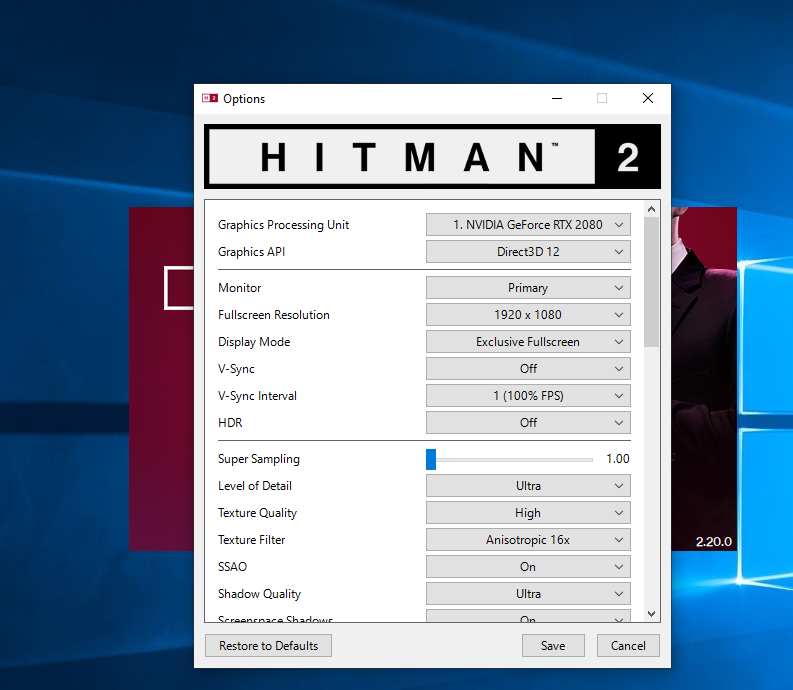Click the Shadow Quality label

pos(259,594)
